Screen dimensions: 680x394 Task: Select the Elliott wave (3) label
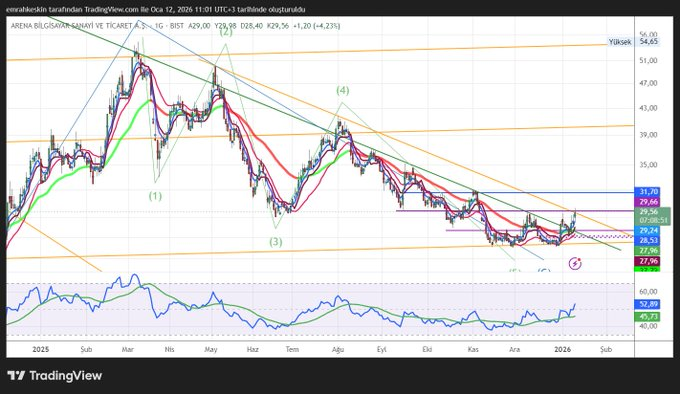click(276, 242)
